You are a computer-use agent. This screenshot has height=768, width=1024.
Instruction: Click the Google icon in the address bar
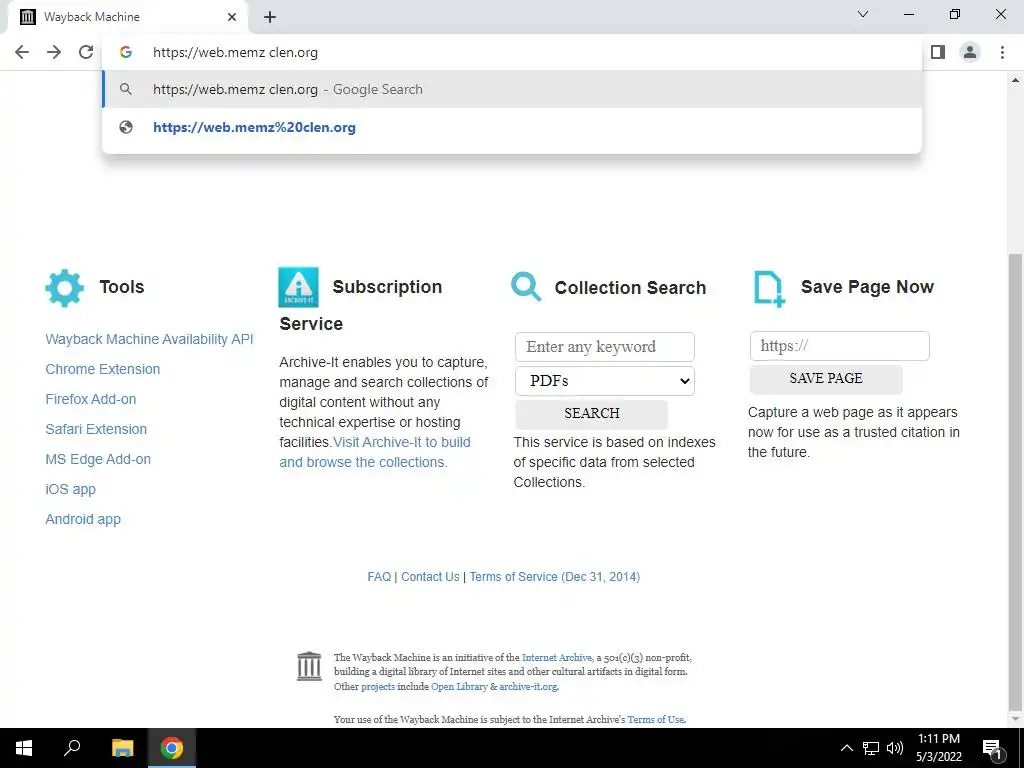coord(126,52)
